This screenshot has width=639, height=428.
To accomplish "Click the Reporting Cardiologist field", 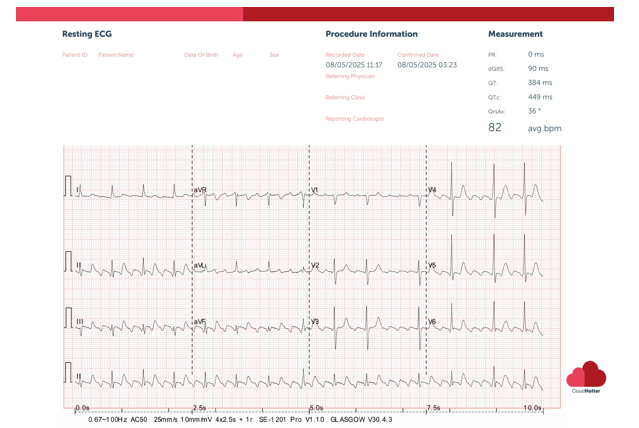I will click(354, 118).
